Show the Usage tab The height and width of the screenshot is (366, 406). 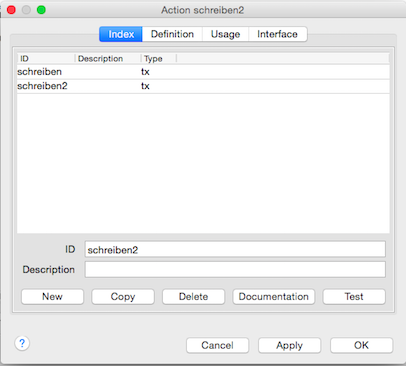(225, 34)
